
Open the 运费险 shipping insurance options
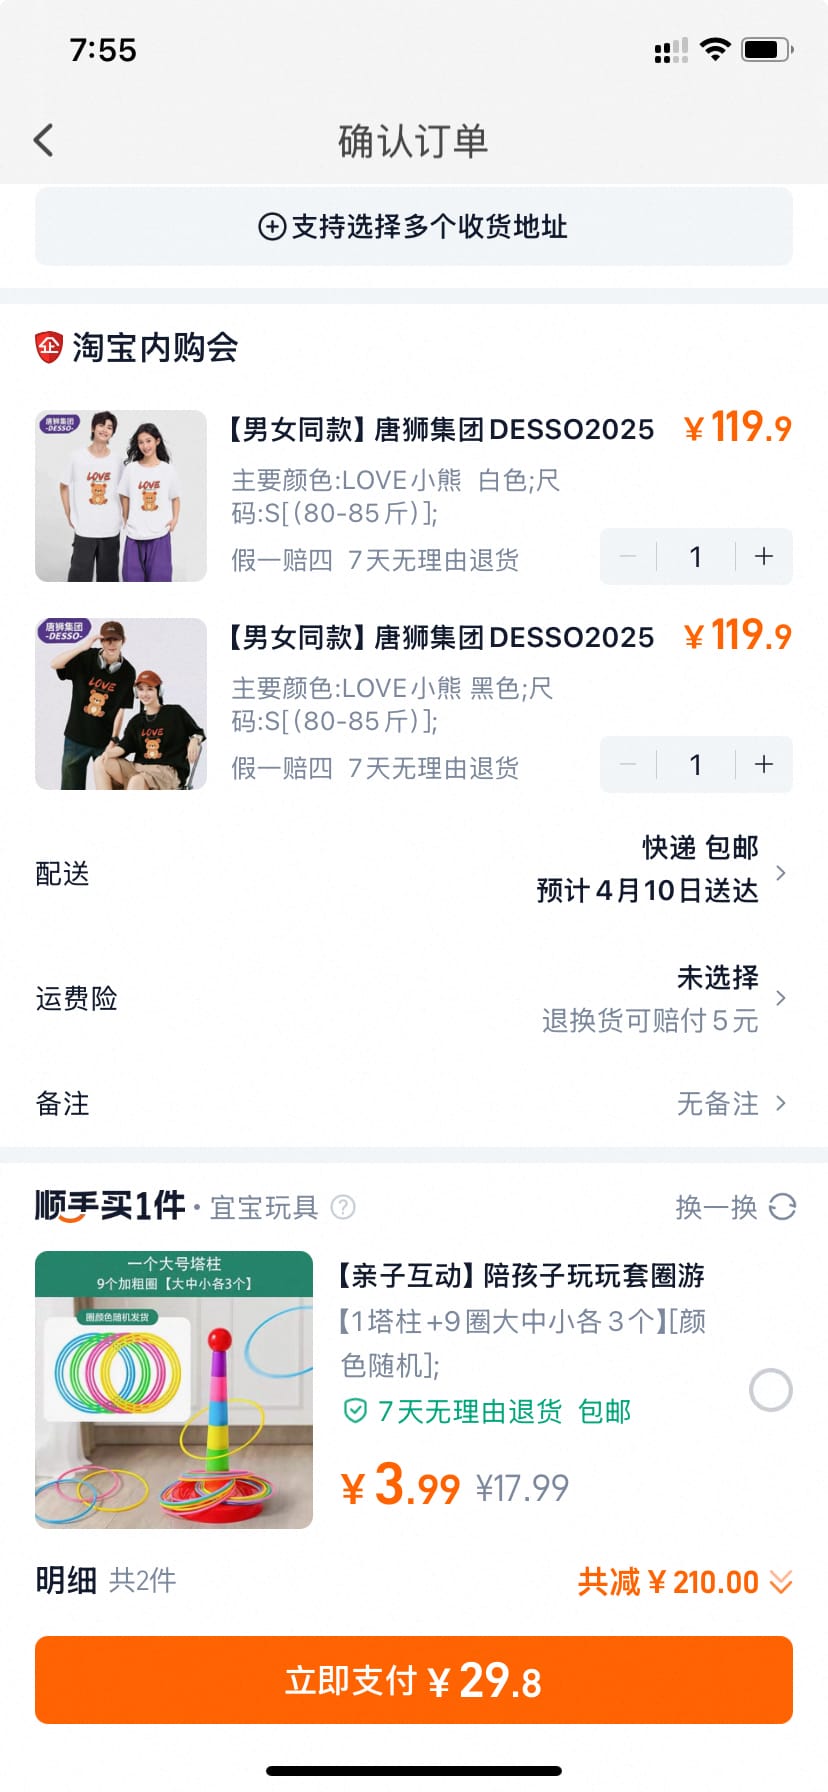(x=414, y=998)
